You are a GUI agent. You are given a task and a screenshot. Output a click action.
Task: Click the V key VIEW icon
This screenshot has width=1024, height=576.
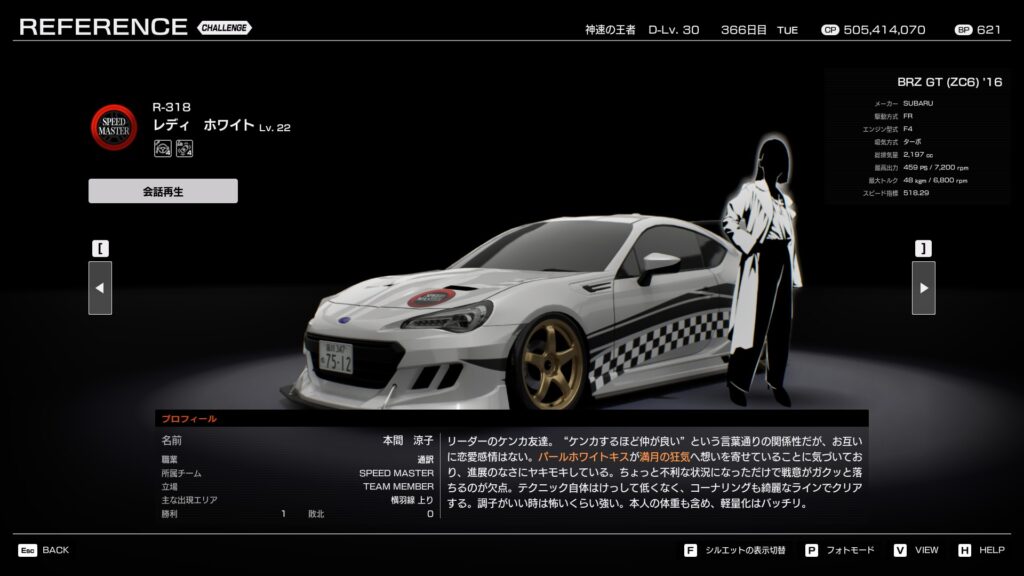pos(900,550)
